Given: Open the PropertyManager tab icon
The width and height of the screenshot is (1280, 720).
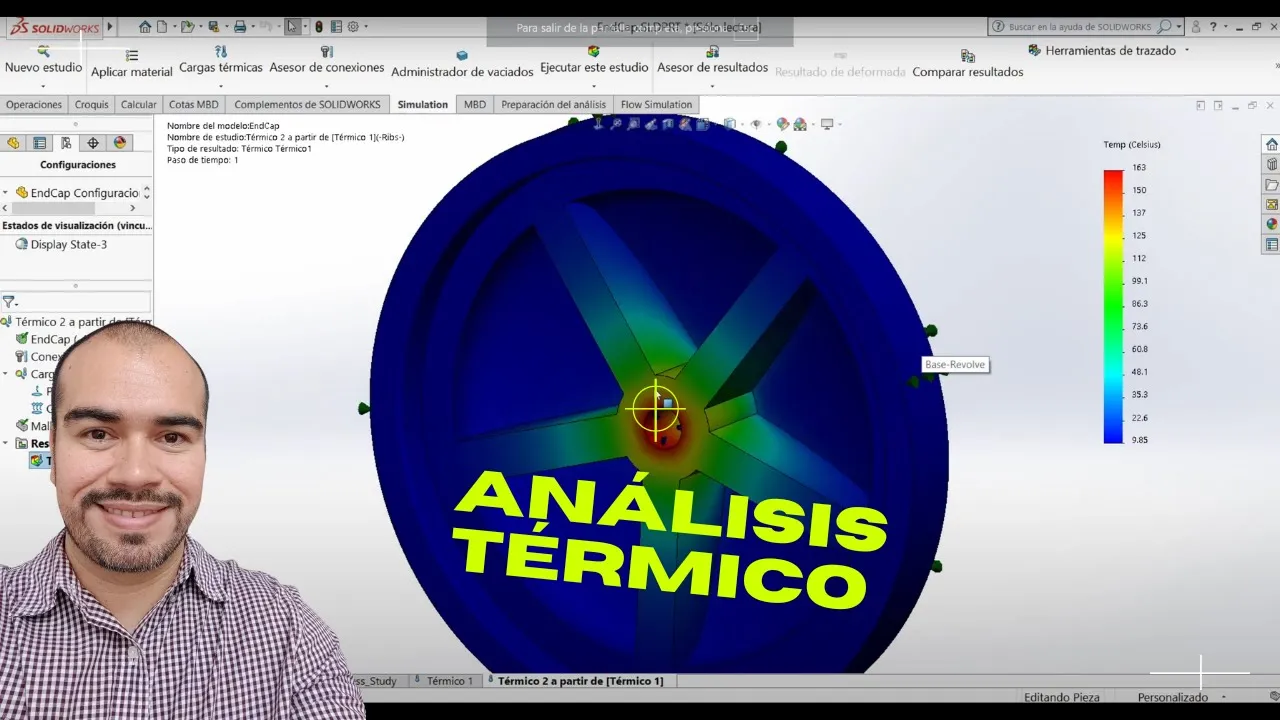Looking at the screenshot, I should pos(39,143).
